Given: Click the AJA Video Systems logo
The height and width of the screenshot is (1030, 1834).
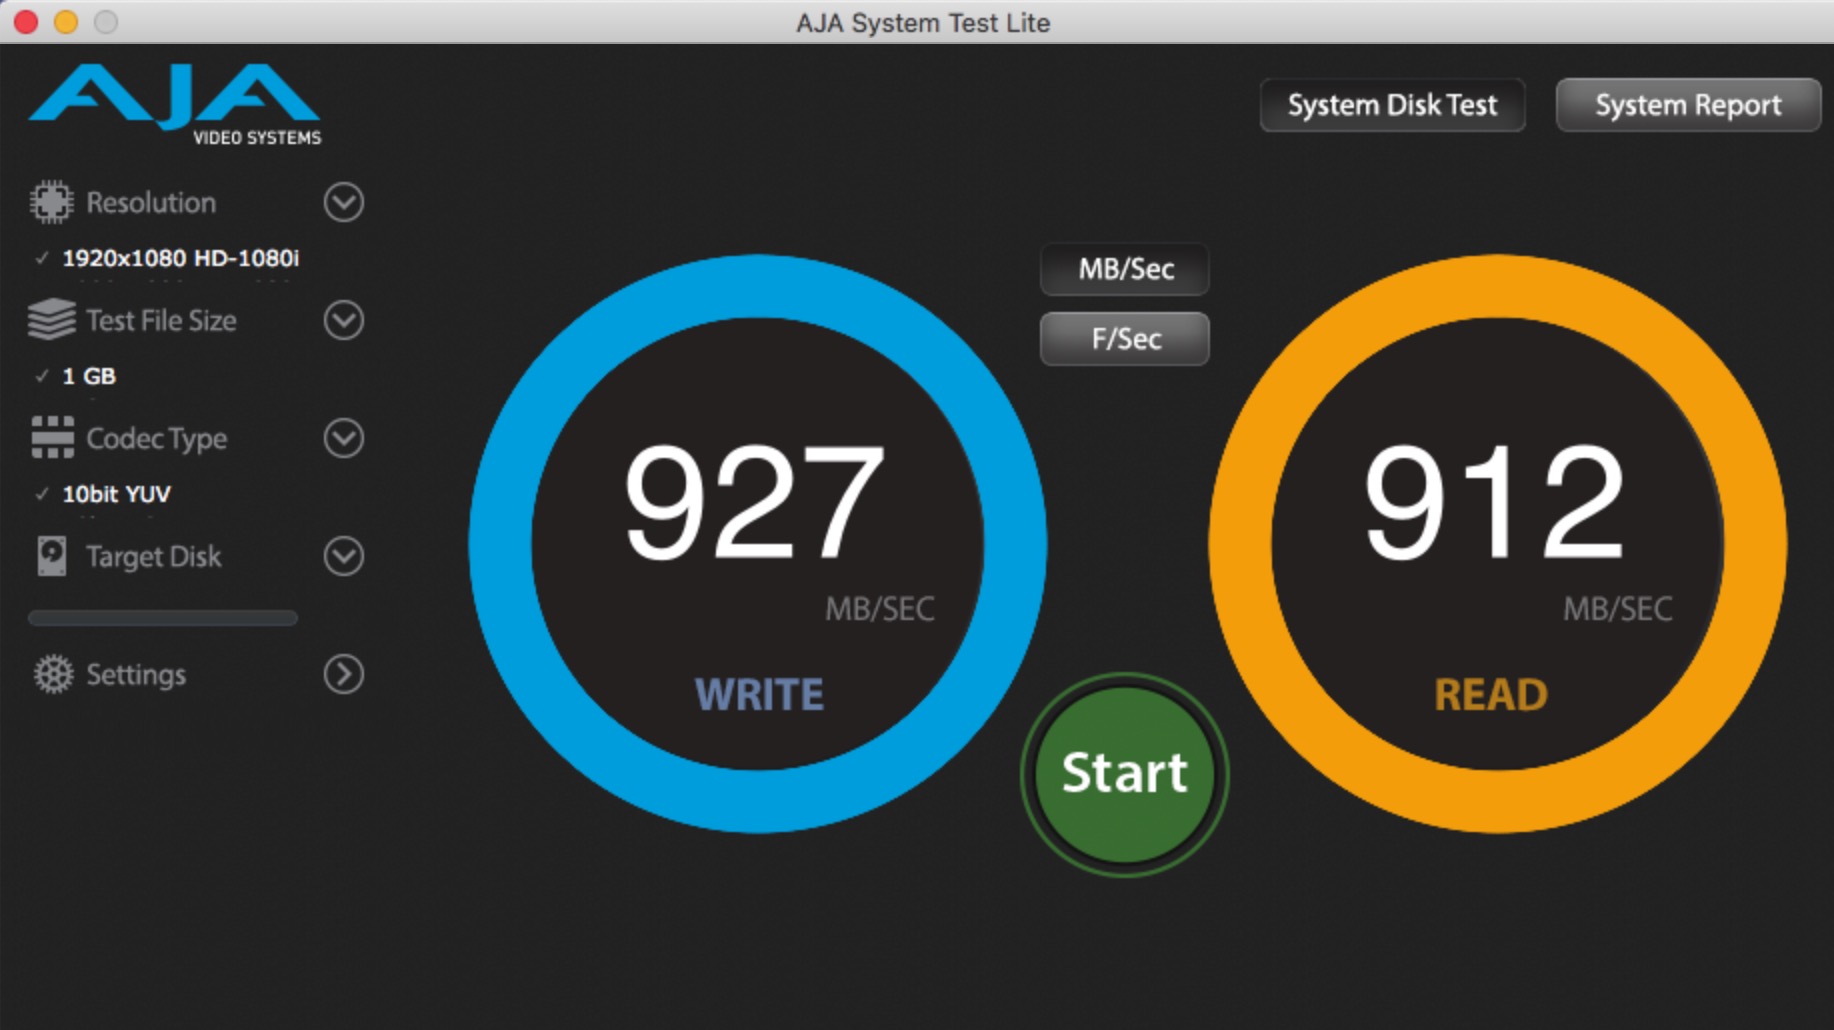Looking at the screenshot, I should 175,104.
